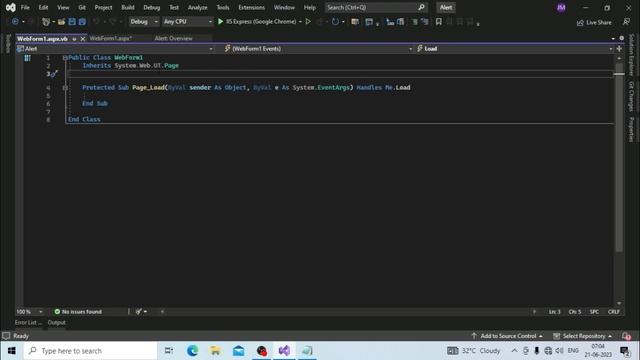
Task: Open the Solution Explorer side tab
Action: pyautogui.click(x=631, y=55)
